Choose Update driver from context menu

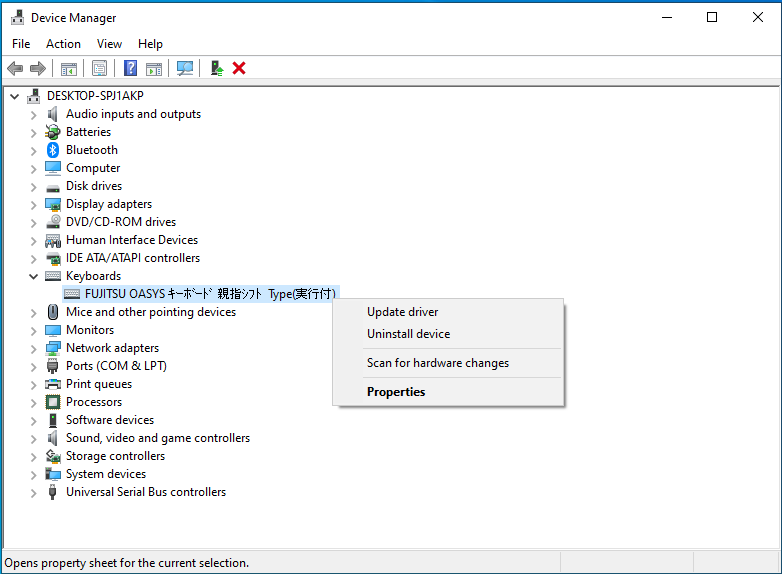coord(448,312)
